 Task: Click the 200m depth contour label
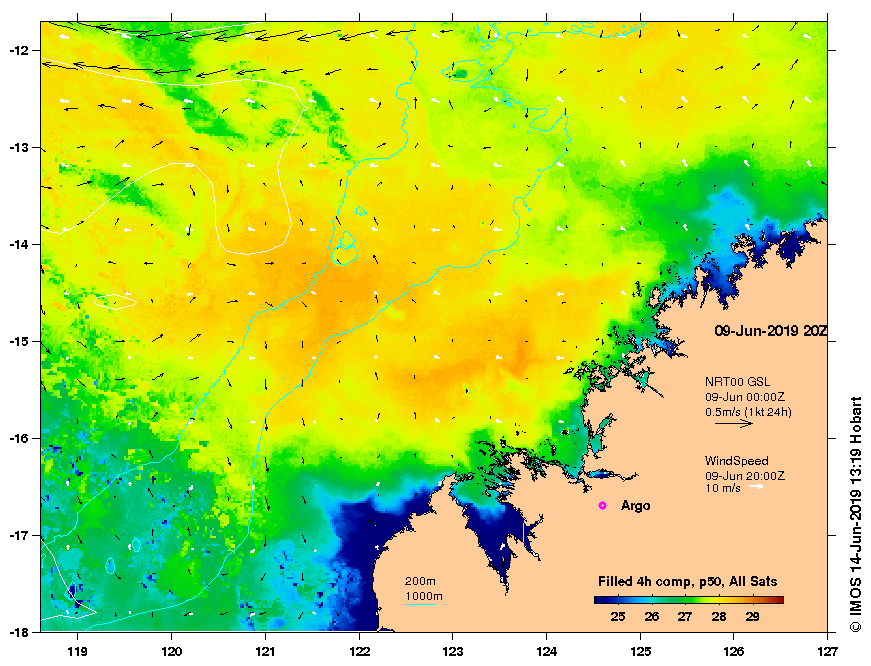point(420,582)
